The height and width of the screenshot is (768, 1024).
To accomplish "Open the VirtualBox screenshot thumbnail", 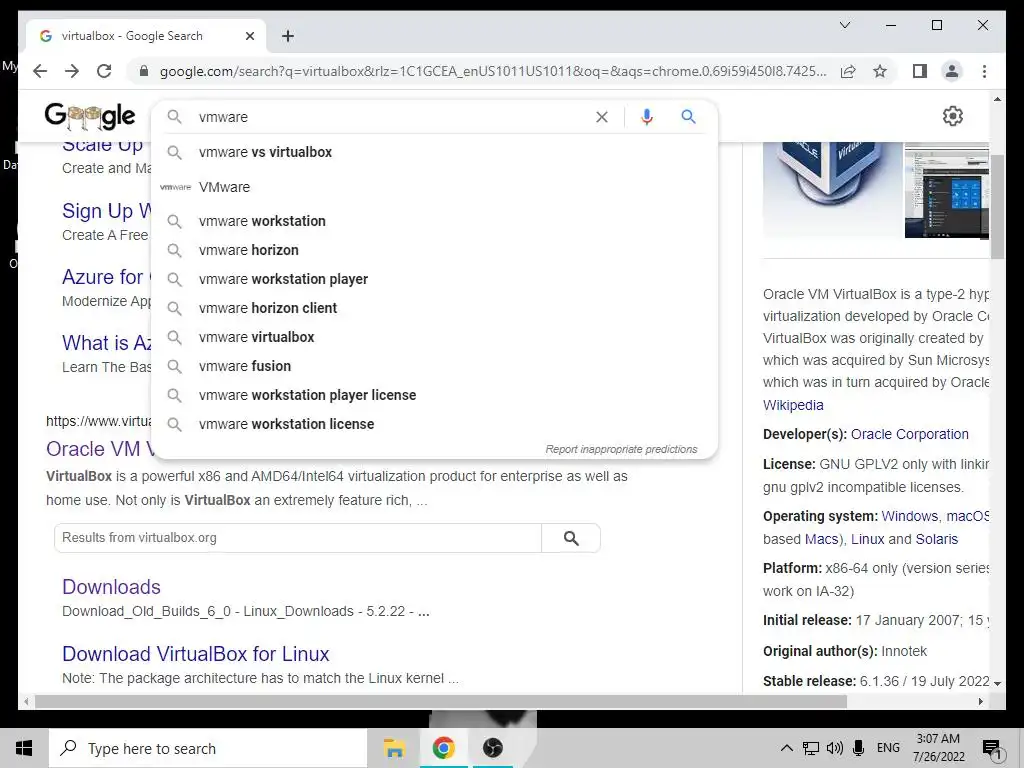I will pyautogui.click(x=946, y=191).
